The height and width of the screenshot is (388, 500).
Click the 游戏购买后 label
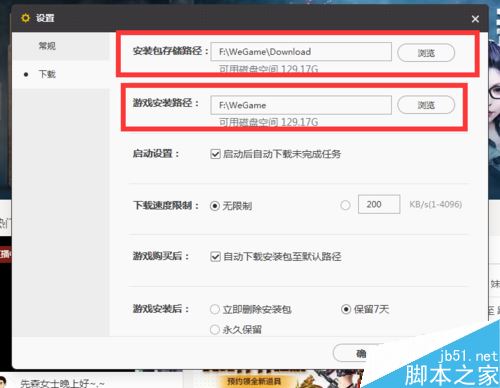(x=161, y=256)
